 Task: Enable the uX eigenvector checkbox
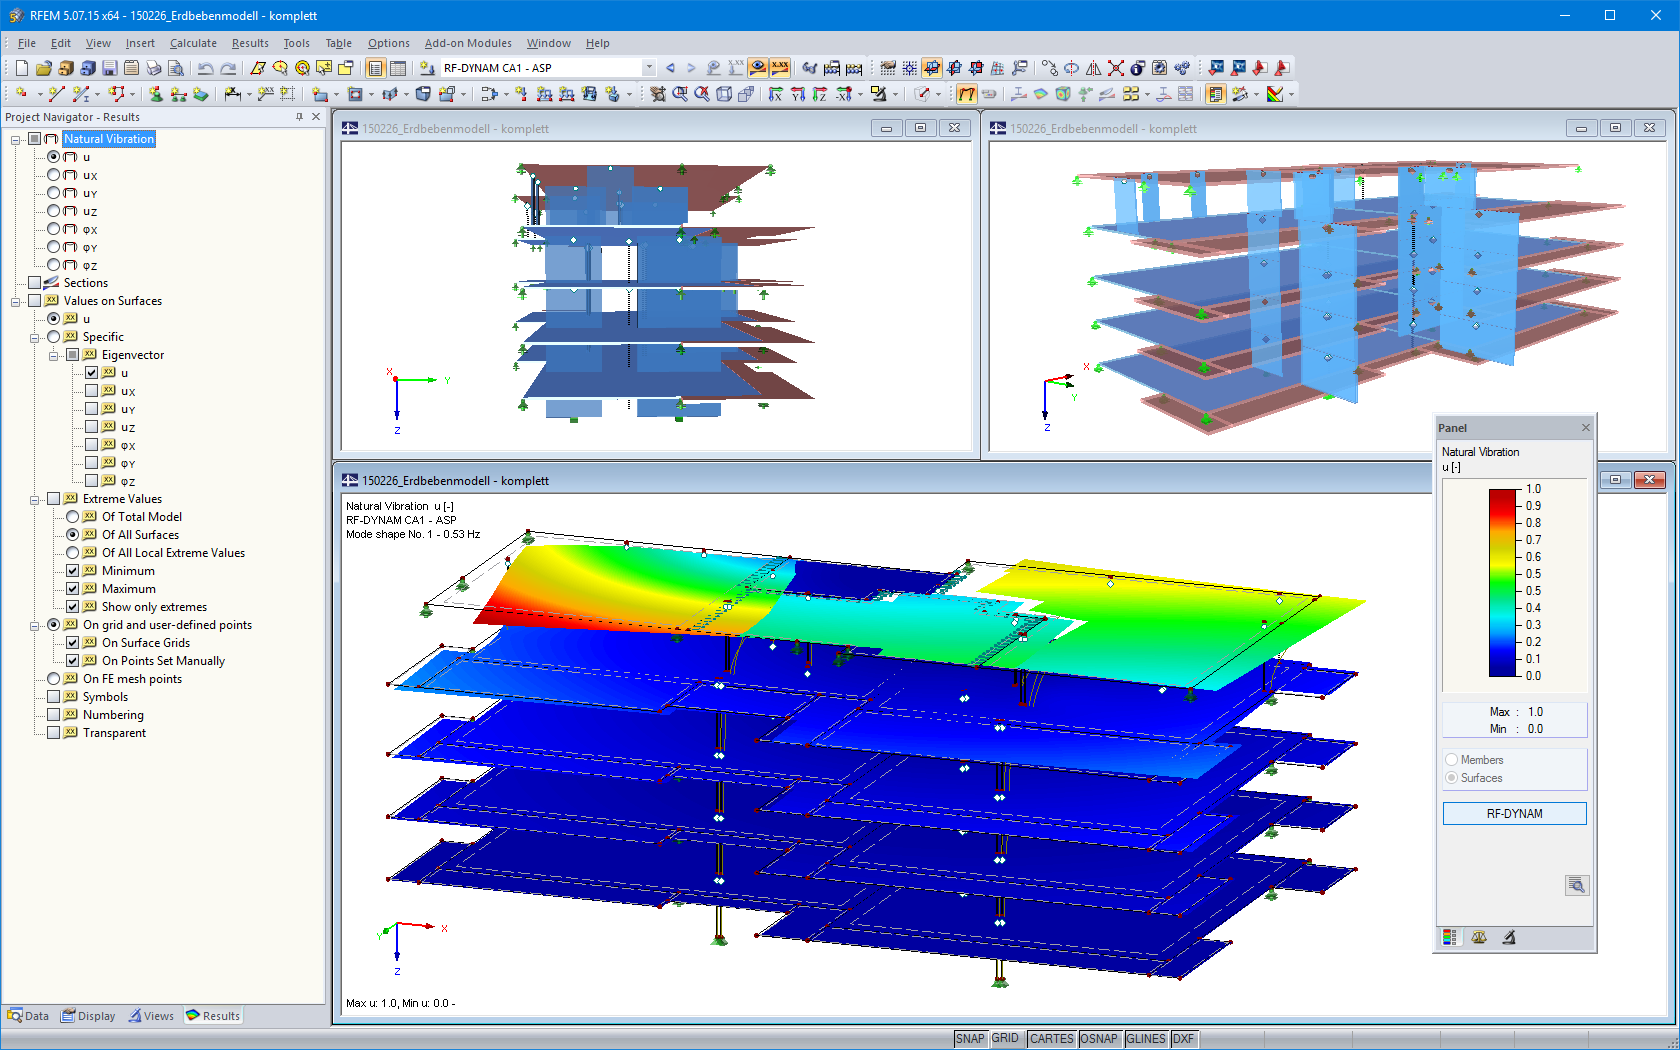click(x=91, y=390)
